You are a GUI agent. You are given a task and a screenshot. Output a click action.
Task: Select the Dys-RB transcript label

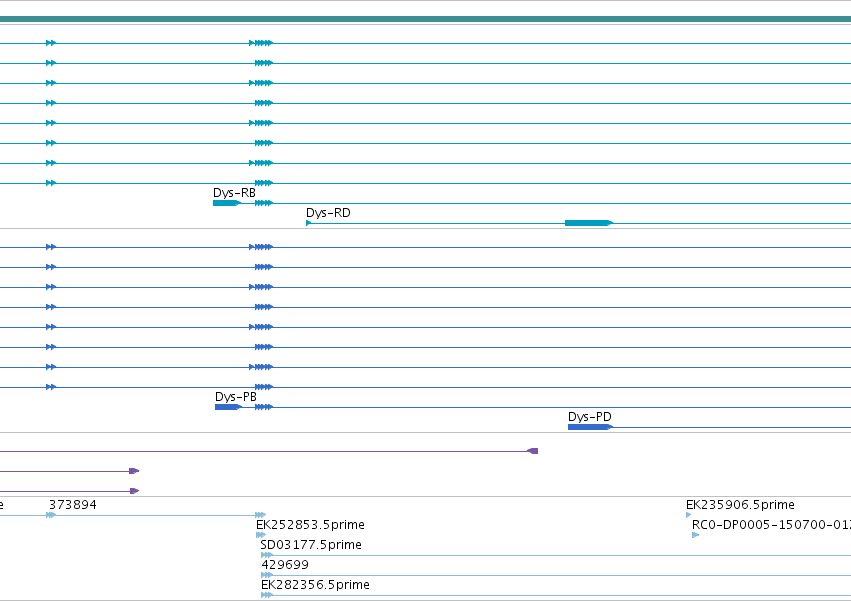coord(234,193)
